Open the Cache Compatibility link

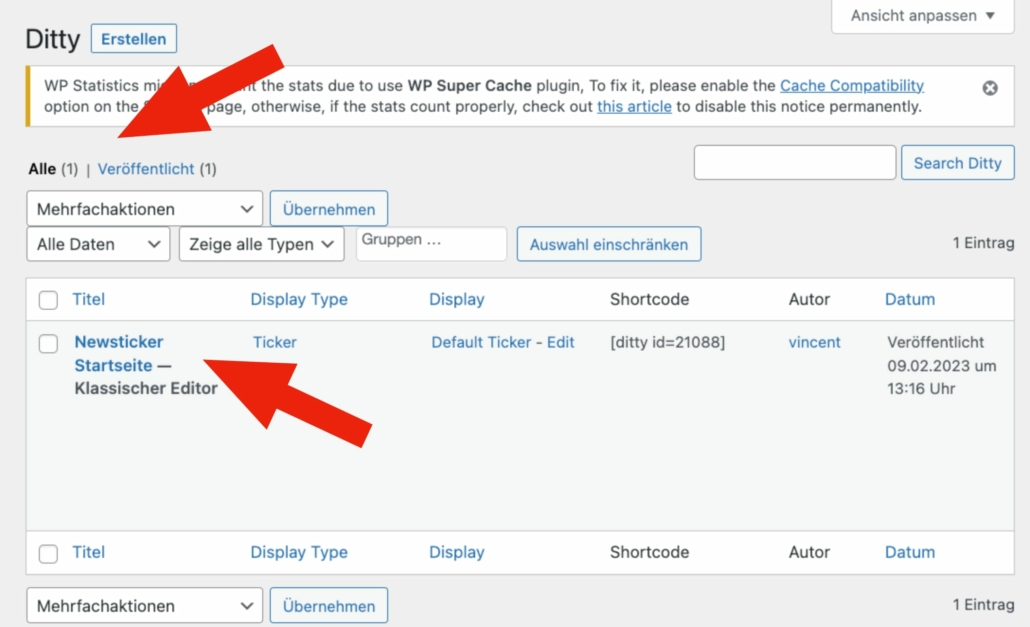click(x=851, y=86)
